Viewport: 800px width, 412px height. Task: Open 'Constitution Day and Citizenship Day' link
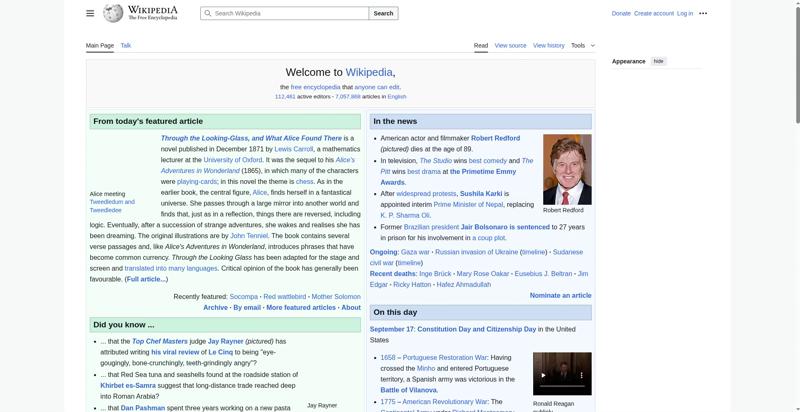477,329
